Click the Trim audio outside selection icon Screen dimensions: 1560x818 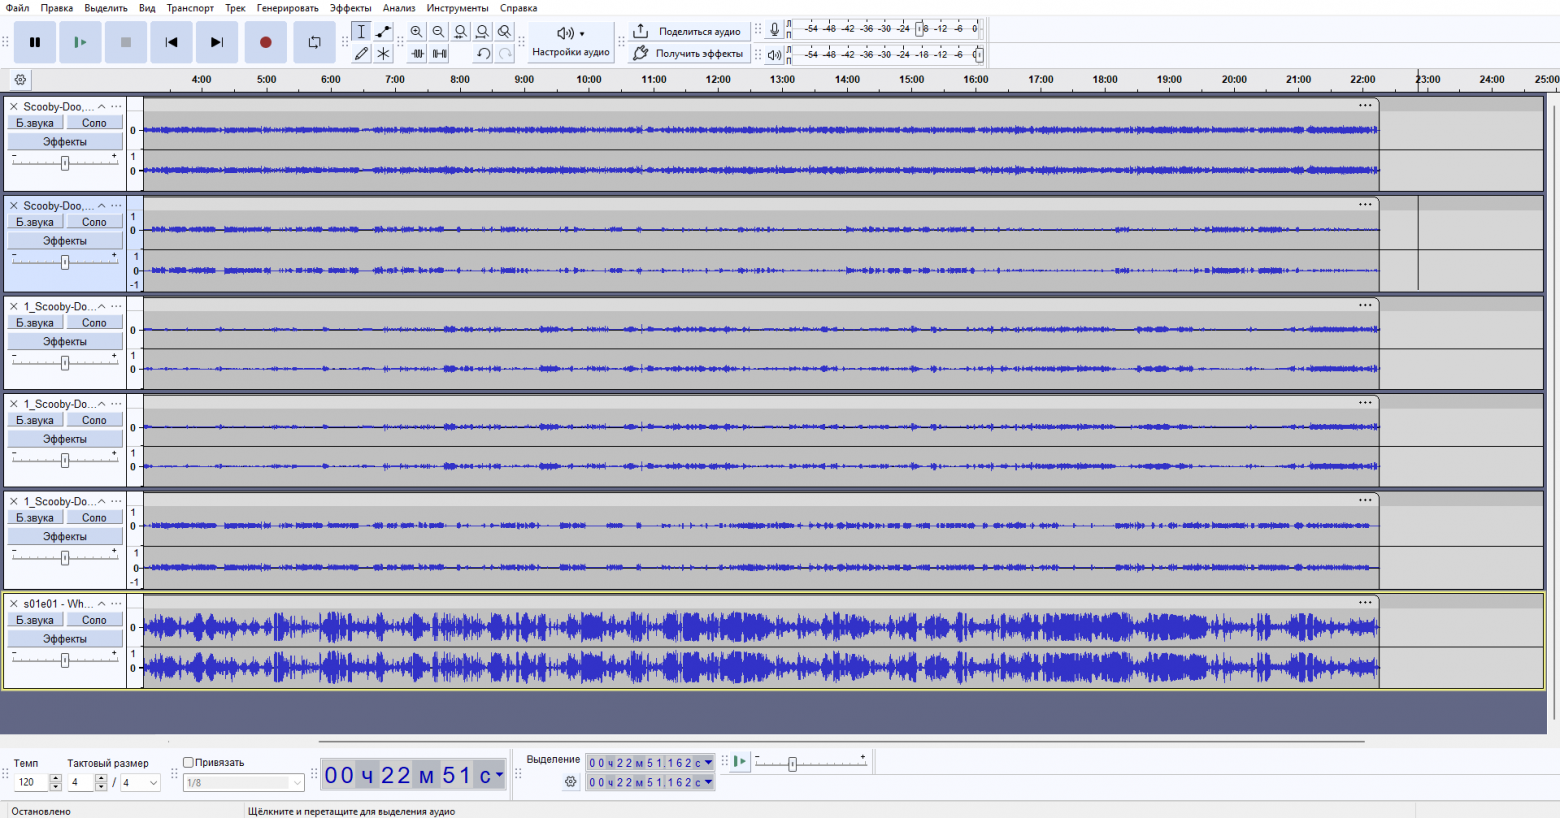[417, 54]
